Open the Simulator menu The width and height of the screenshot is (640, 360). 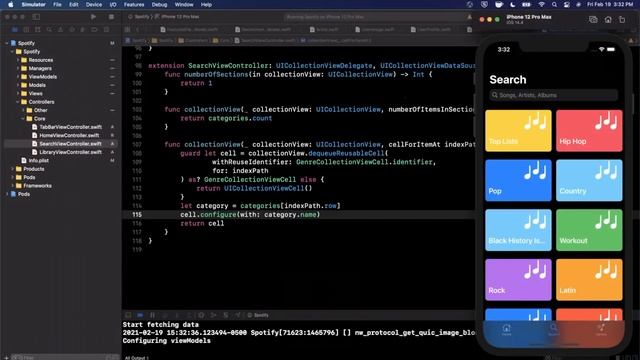33,4
